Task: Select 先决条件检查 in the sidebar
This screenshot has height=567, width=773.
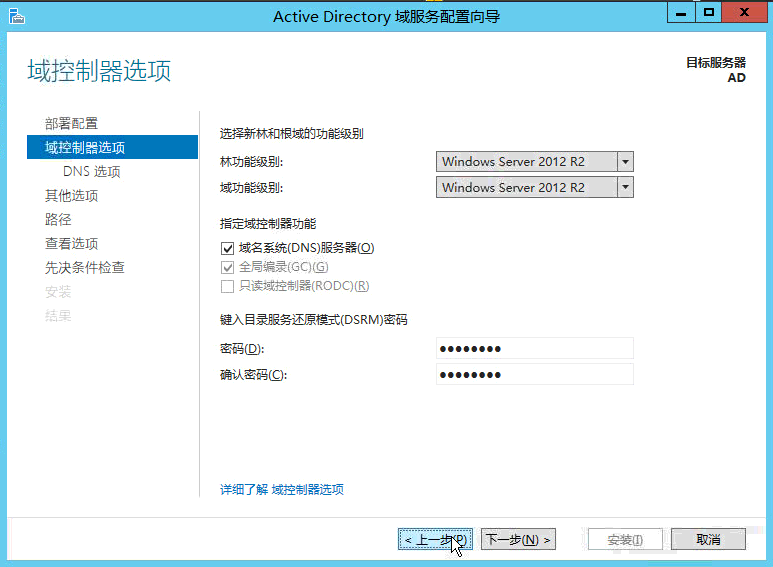Action: point(84,267)
